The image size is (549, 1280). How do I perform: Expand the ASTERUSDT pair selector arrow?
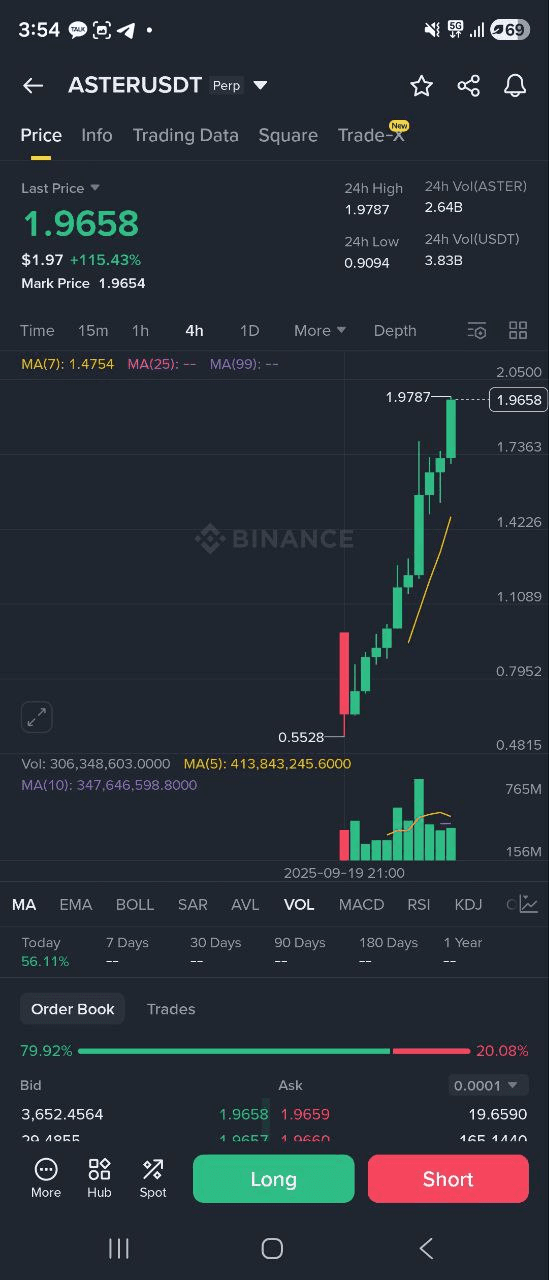click(260, 86)
